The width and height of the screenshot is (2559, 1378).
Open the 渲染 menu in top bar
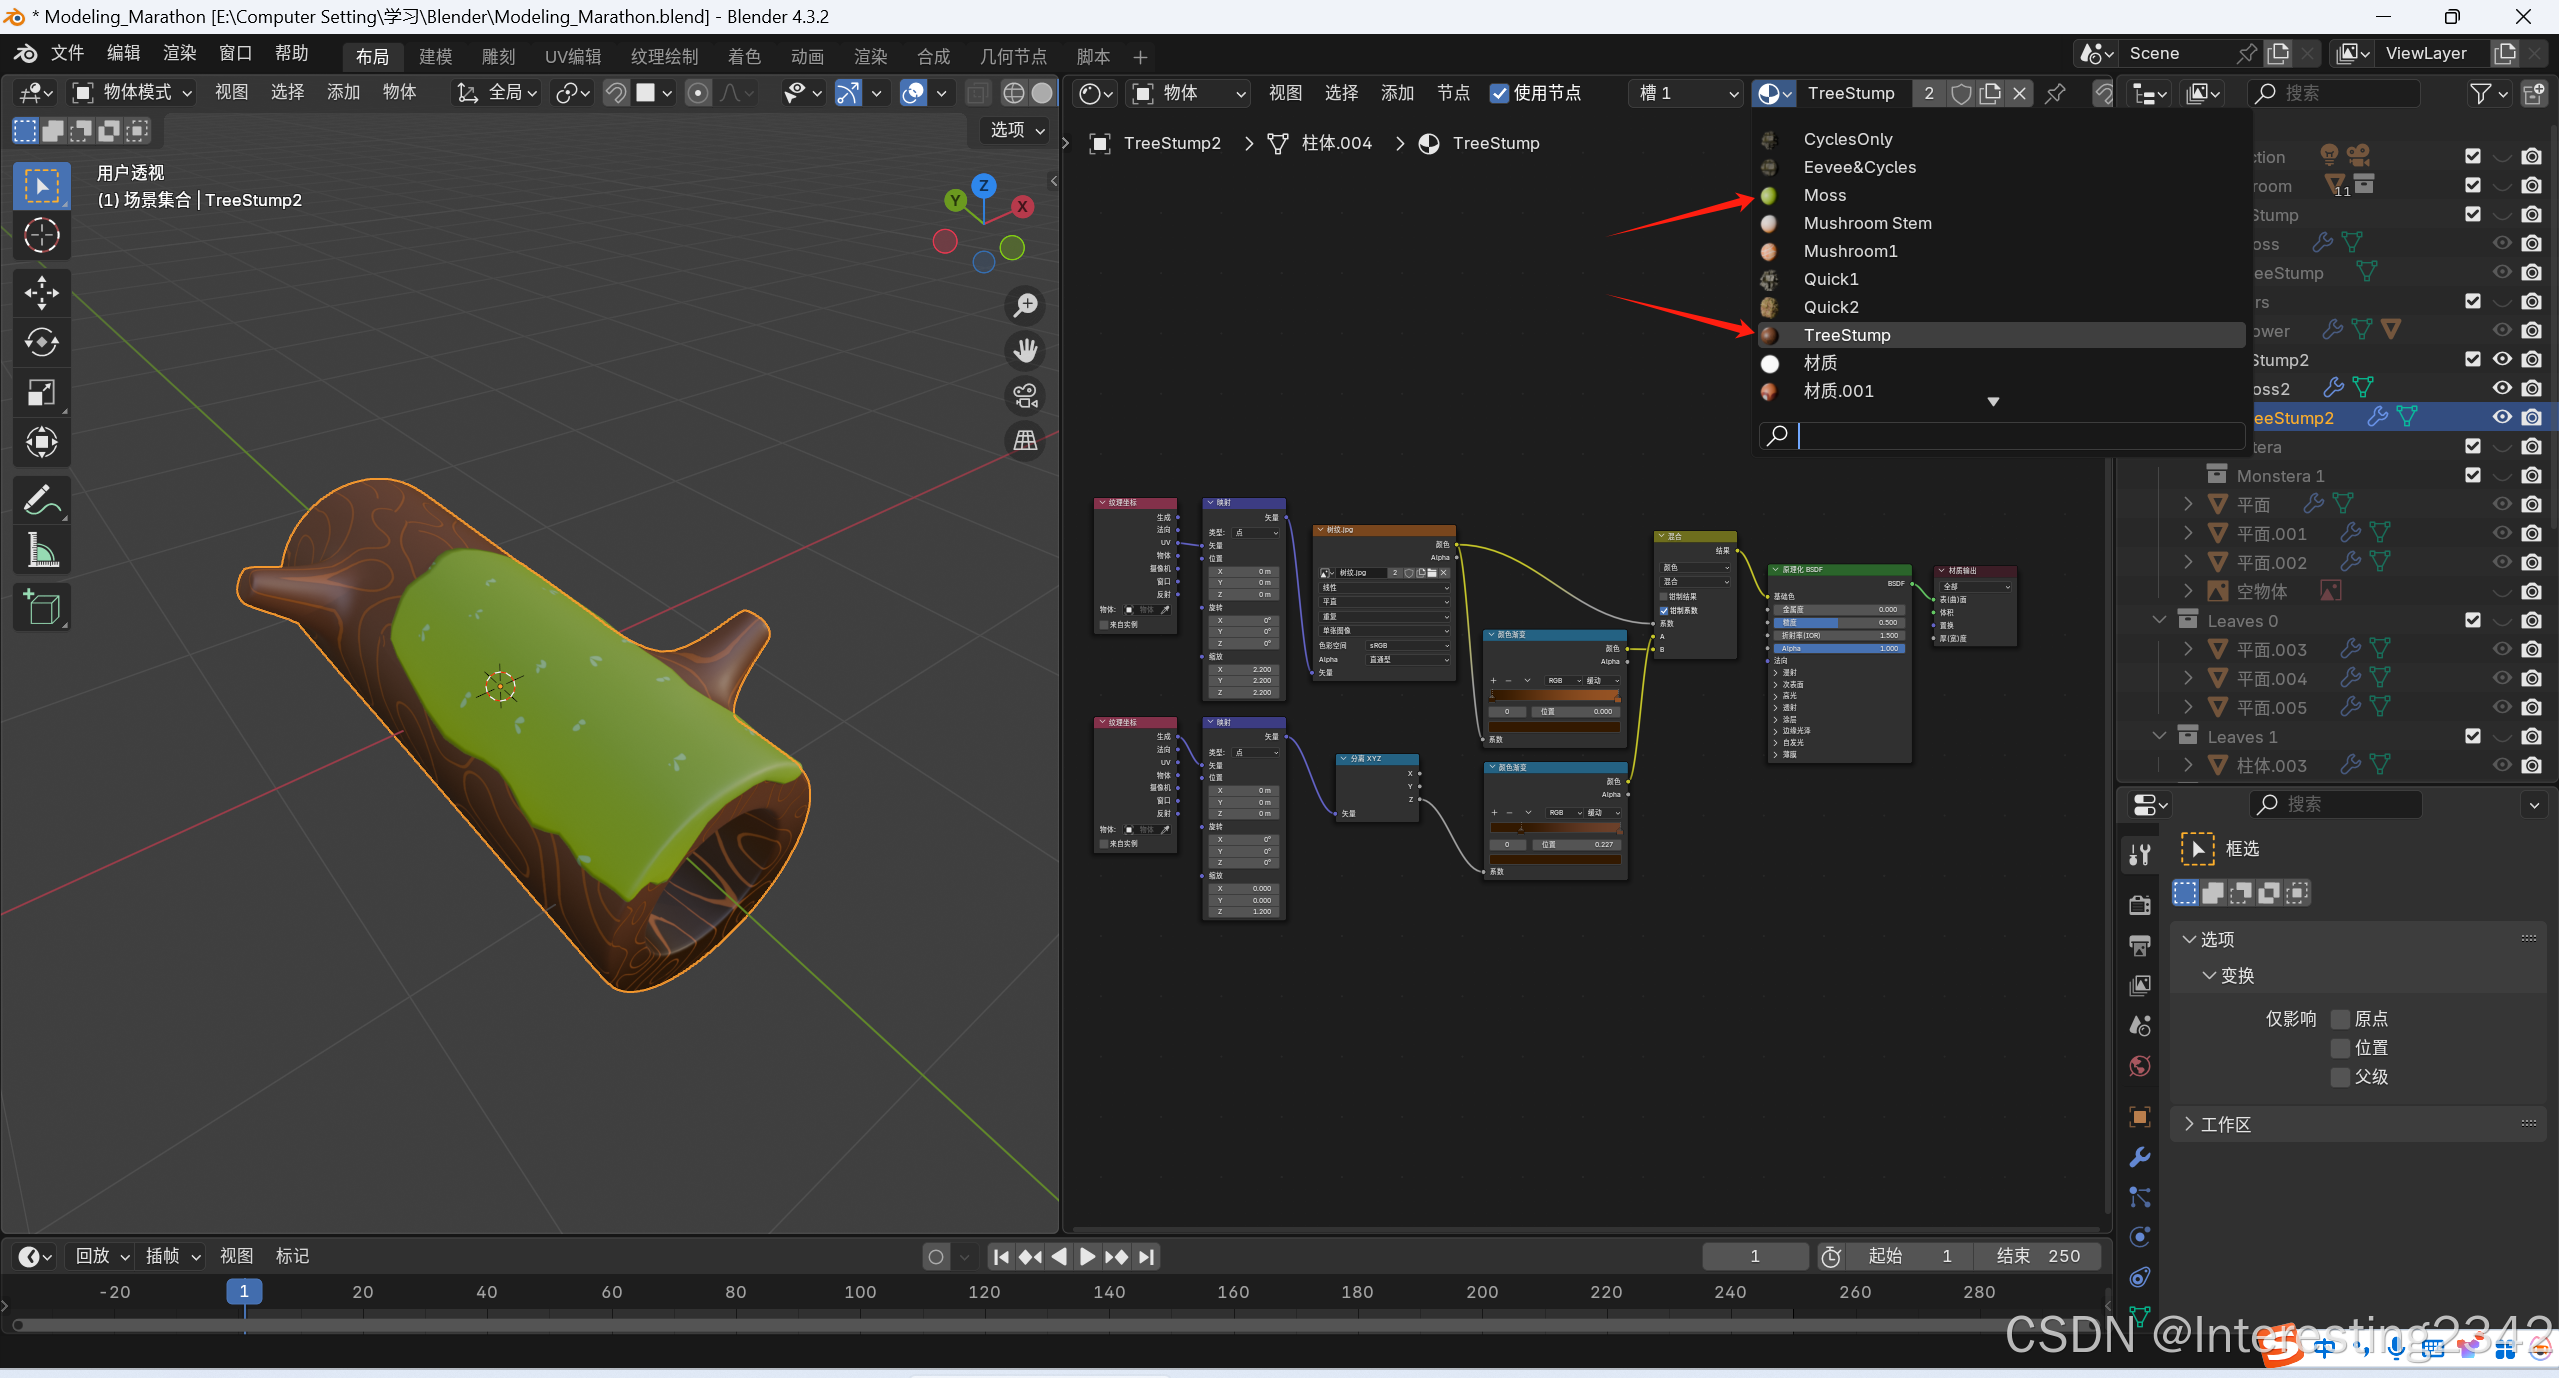(x=179, y=53)
